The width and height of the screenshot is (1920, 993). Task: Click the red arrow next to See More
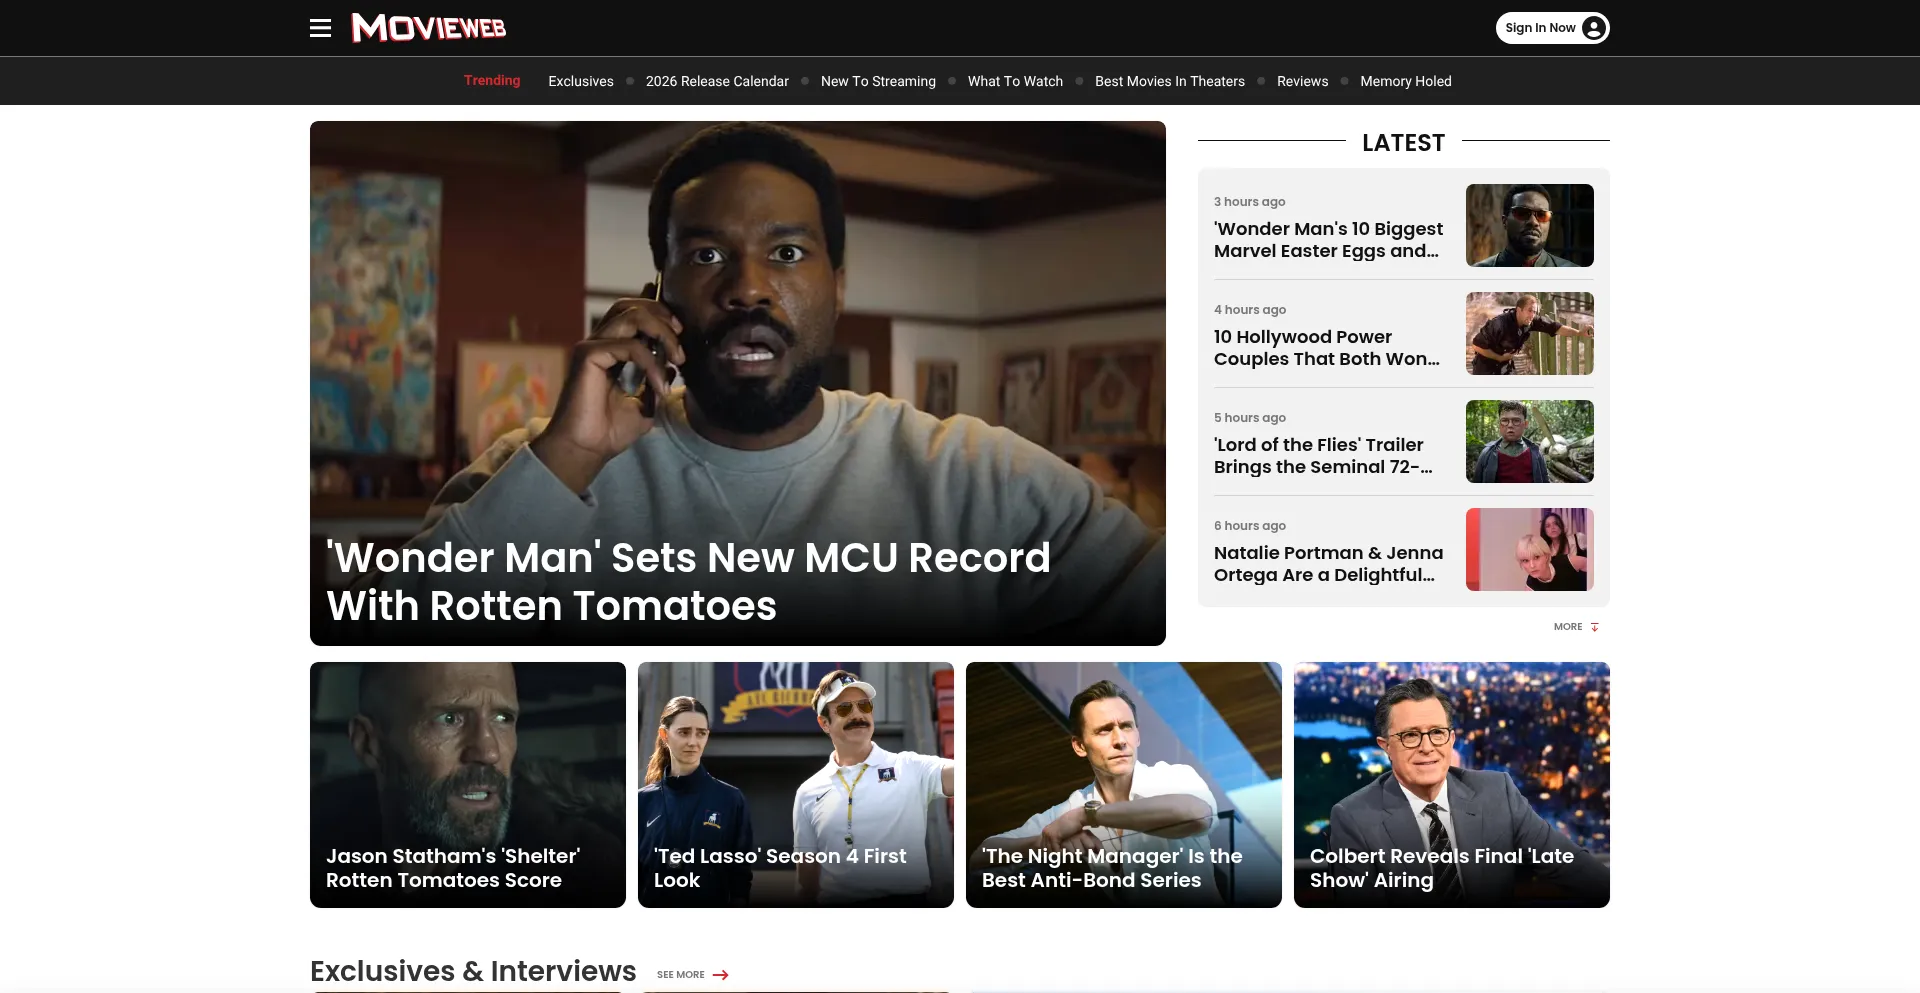[720, 975]
